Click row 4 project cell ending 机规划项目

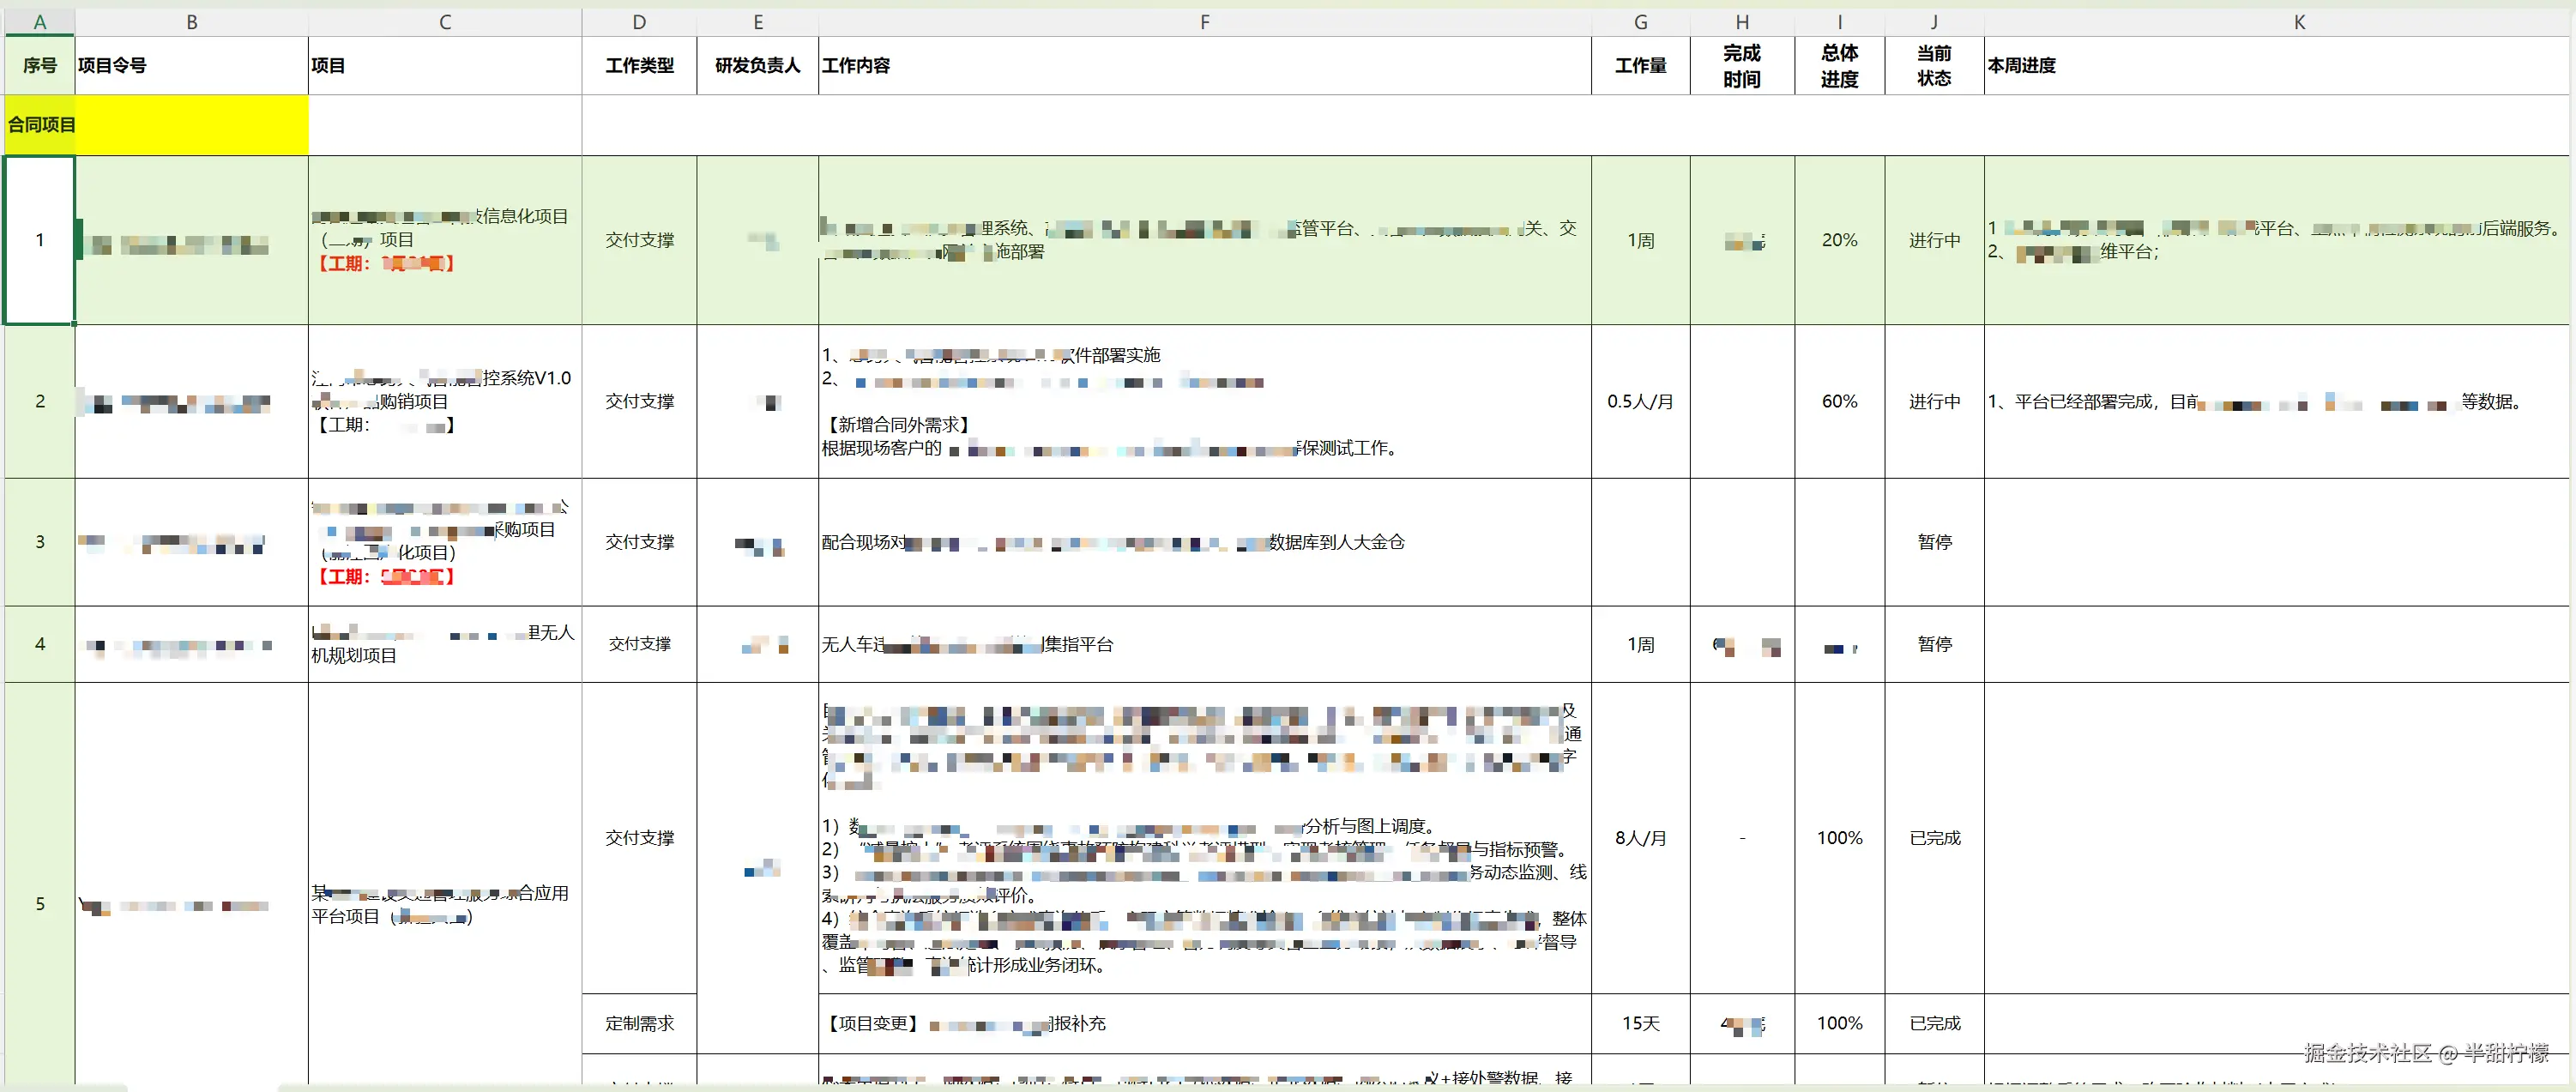coord(445,644)
